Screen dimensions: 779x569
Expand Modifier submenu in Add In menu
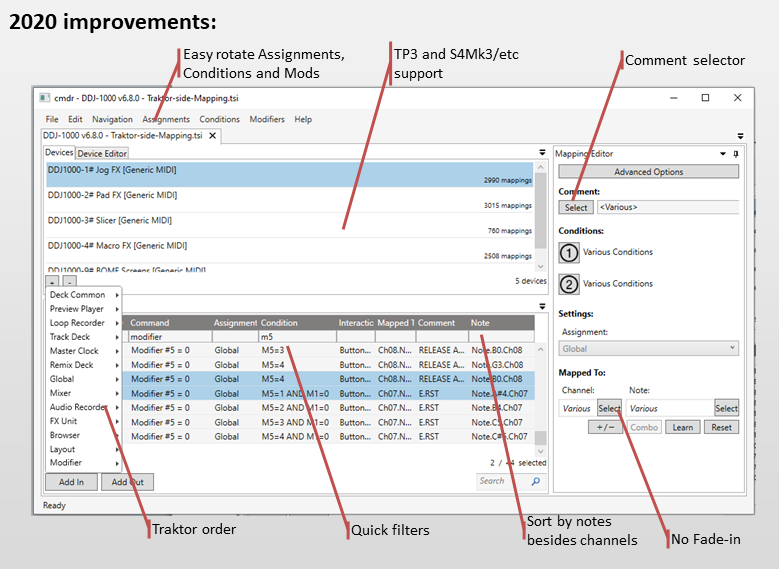coord(83,463)
